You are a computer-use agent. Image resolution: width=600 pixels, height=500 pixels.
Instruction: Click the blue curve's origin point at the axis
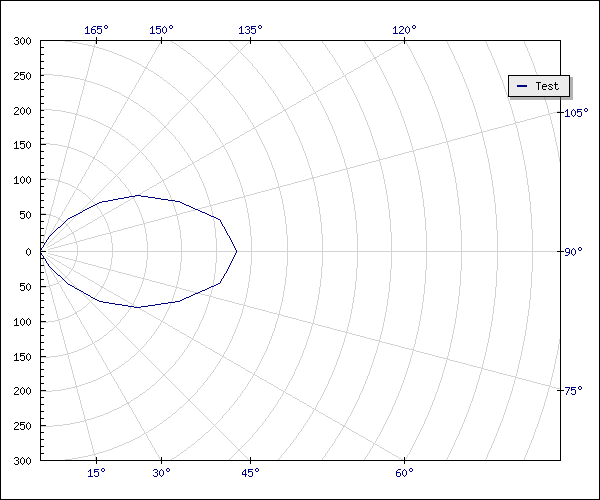(x=42, y=251)
